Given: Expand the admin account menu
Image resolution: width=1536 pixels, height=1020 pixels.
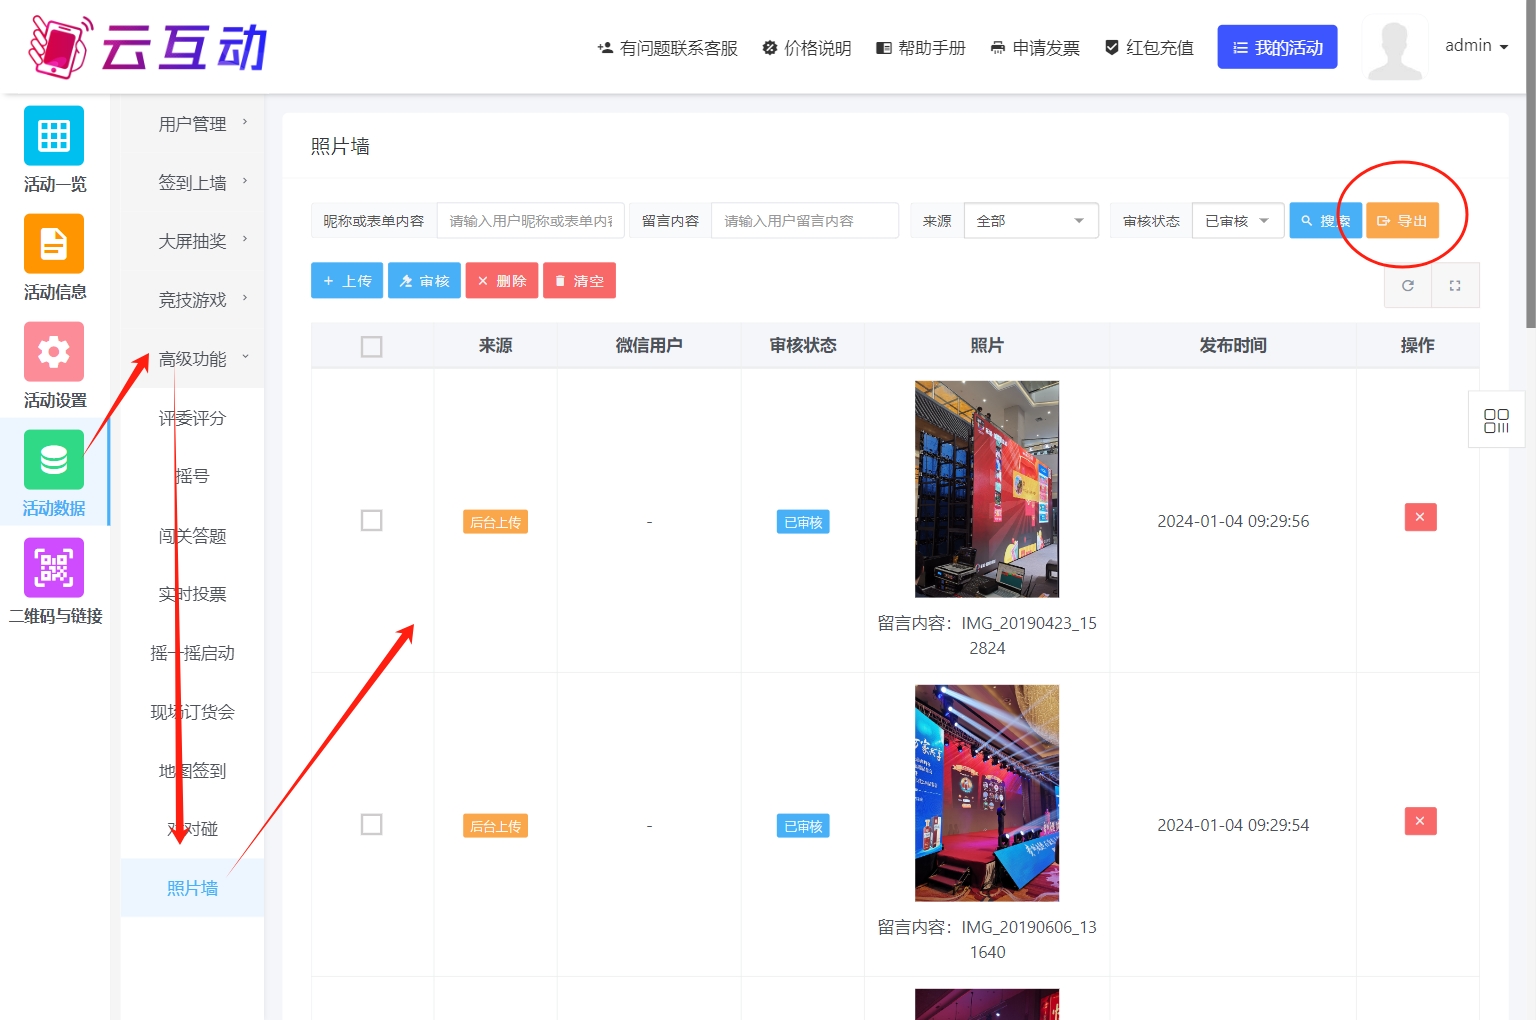Looking at the screenshot, I should [x=1476, y=46].
